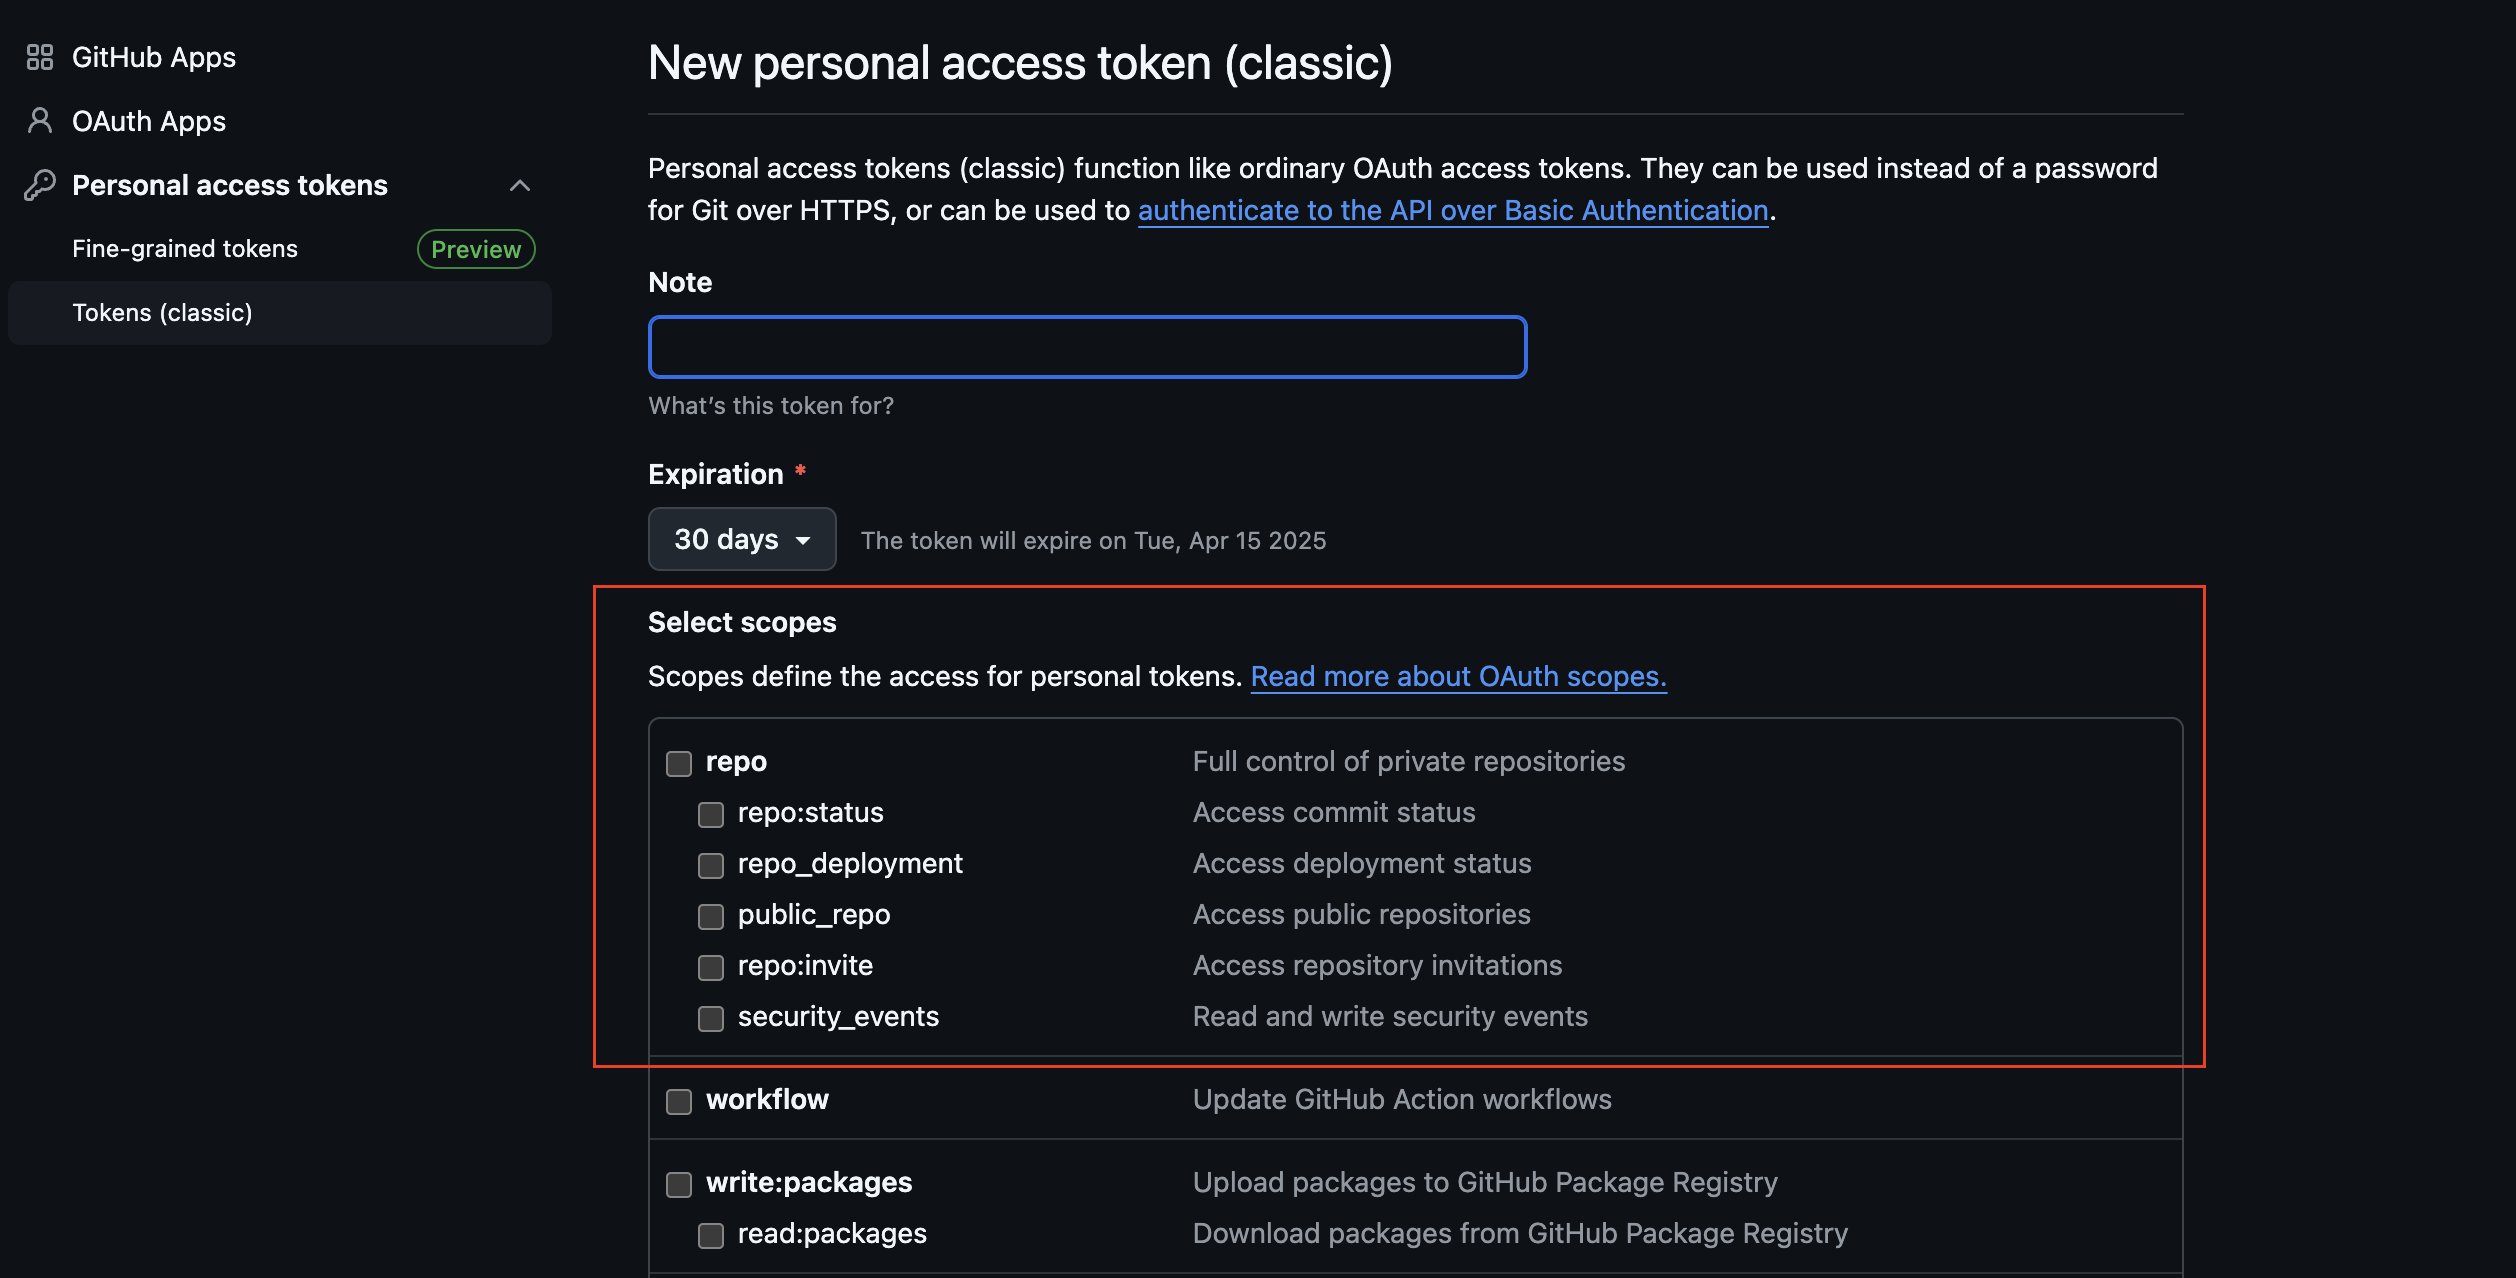The image size is (2516, 1278).
Task: Select the security_events checkbox
Action: (x=711, y=1019)
